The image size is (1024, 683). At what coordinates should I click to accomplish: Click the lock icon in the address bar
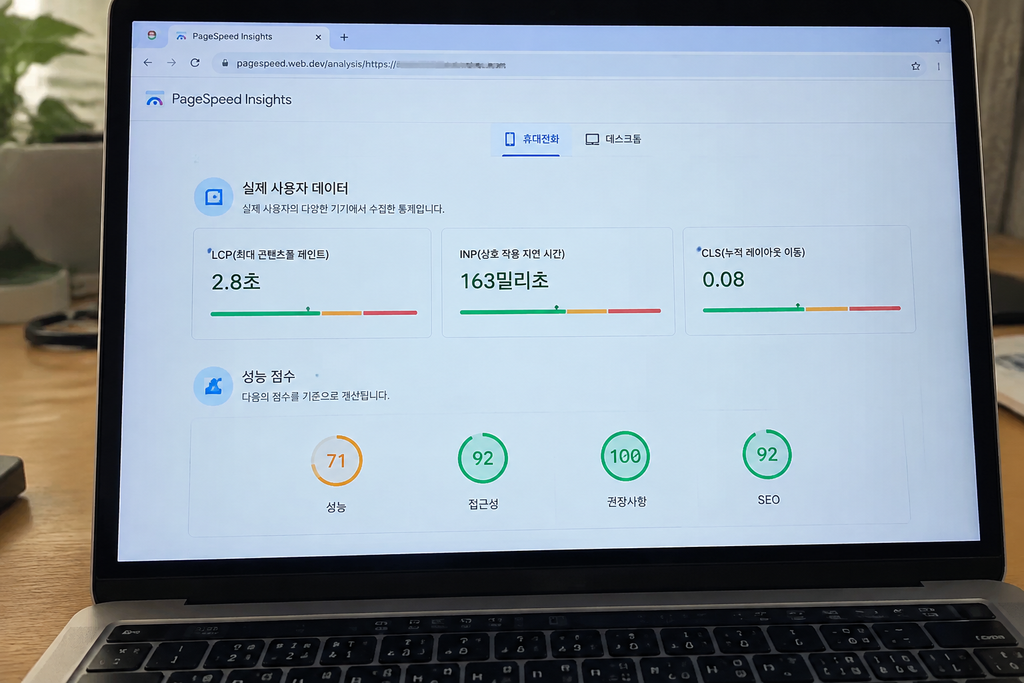[225, 63]
